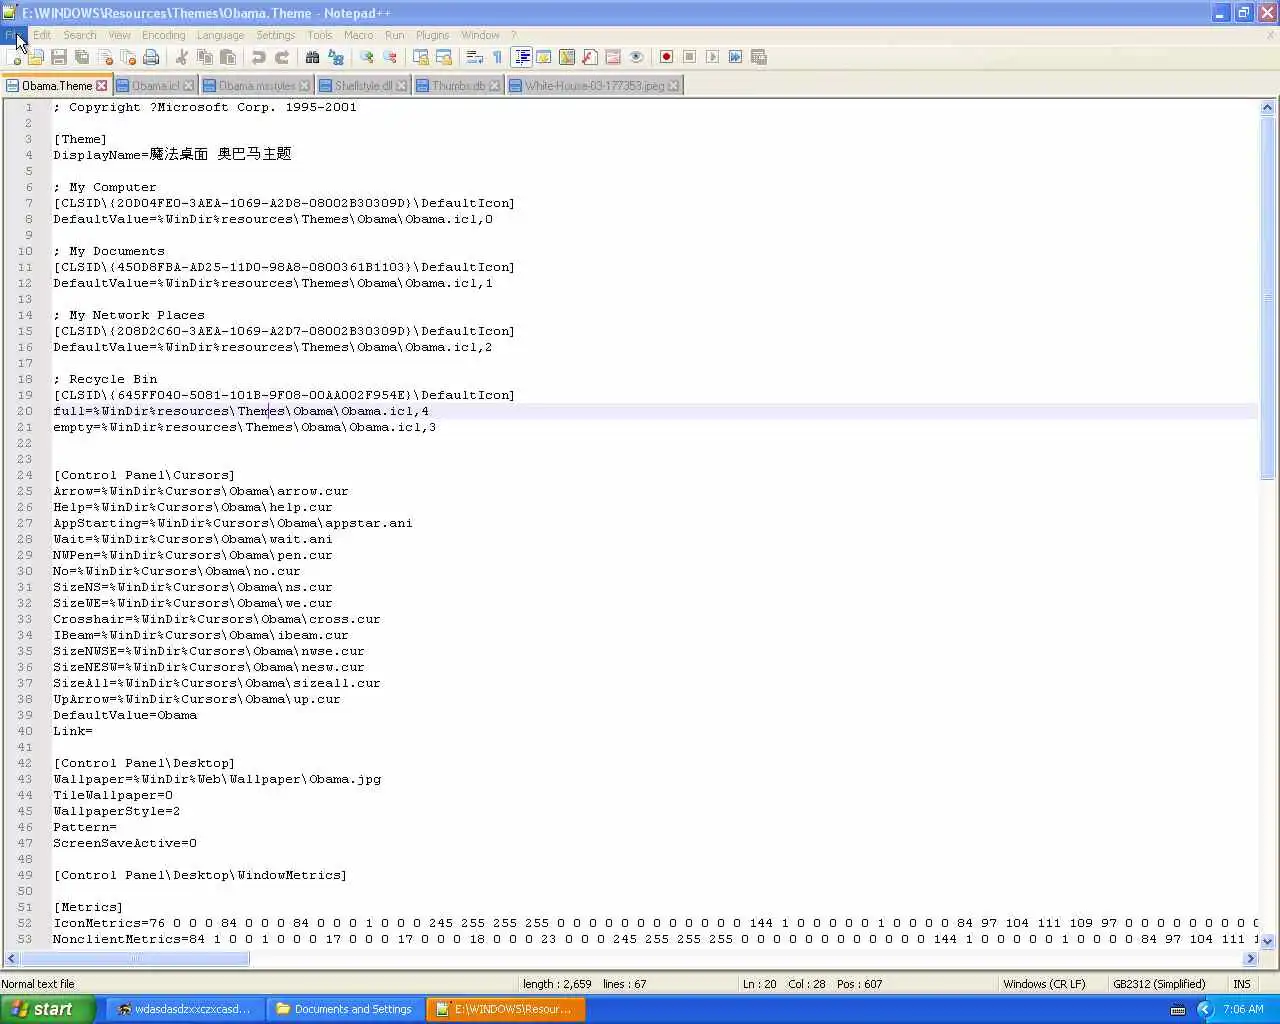
Task: Click the Stop Recording macro icon
Action: click(x=689, y=57)
